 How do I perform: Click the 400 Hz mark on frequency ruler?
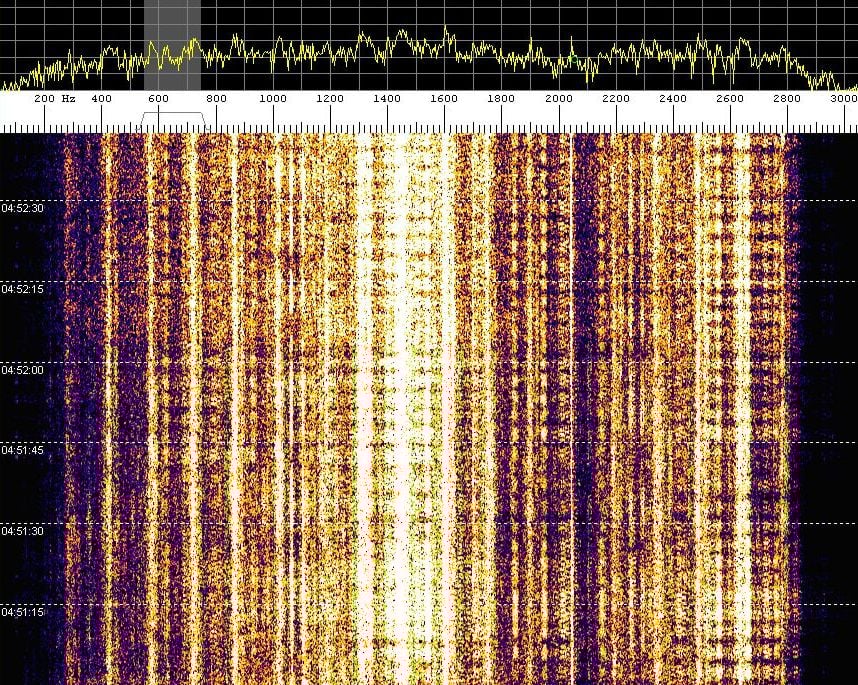click(x=101, y=98)
